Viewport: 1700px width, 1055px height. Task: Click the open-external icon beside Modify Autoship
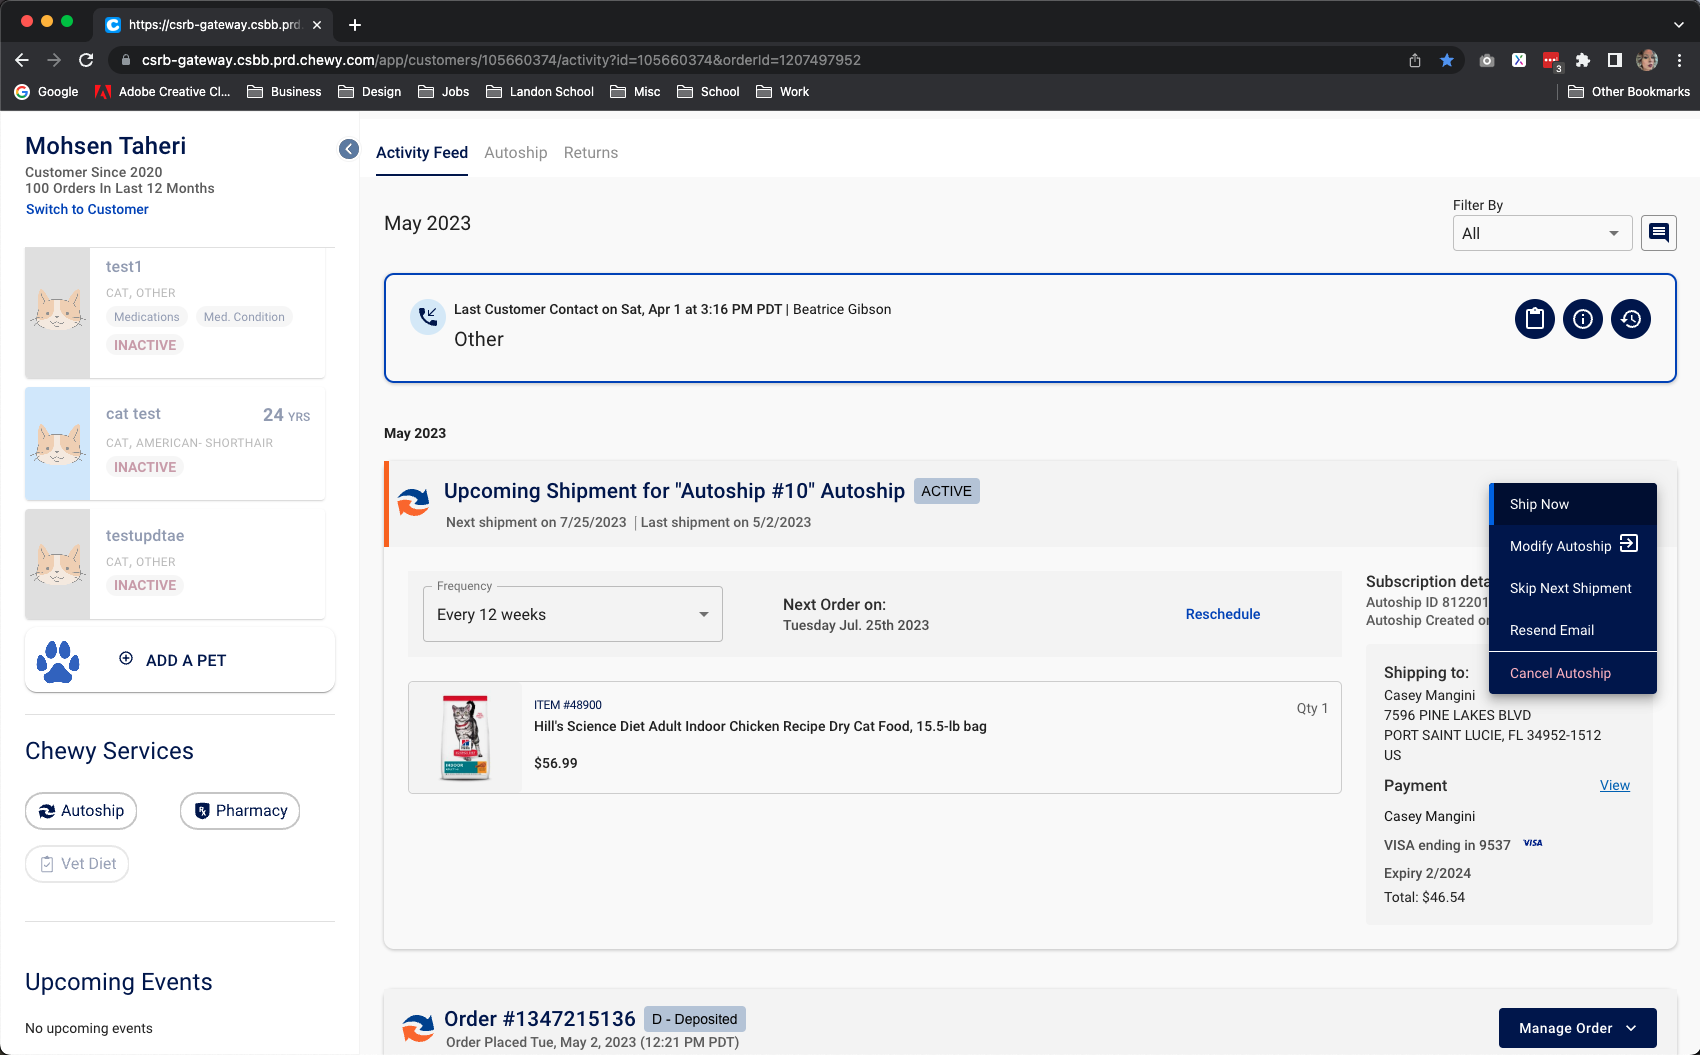point(1629,543)
